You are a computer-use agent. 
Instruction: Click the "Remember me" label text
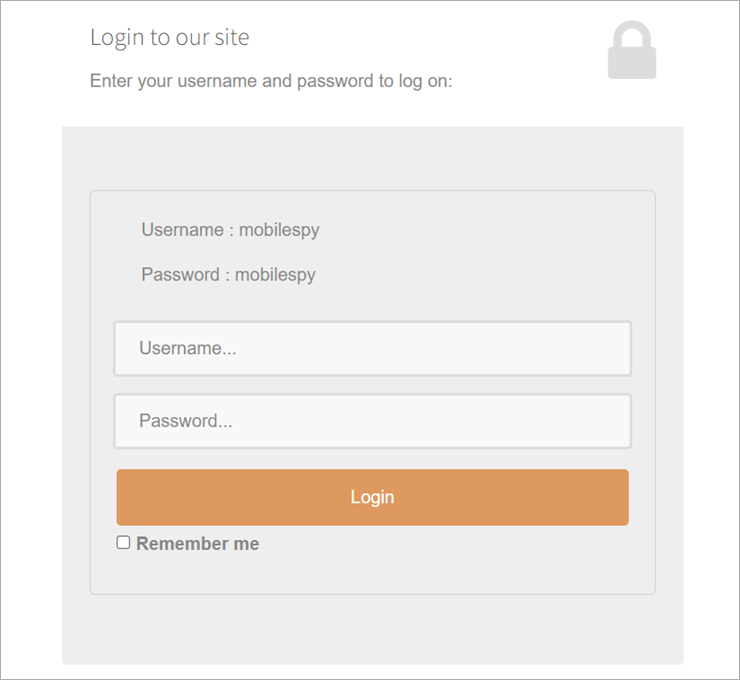tap(197, 544)
